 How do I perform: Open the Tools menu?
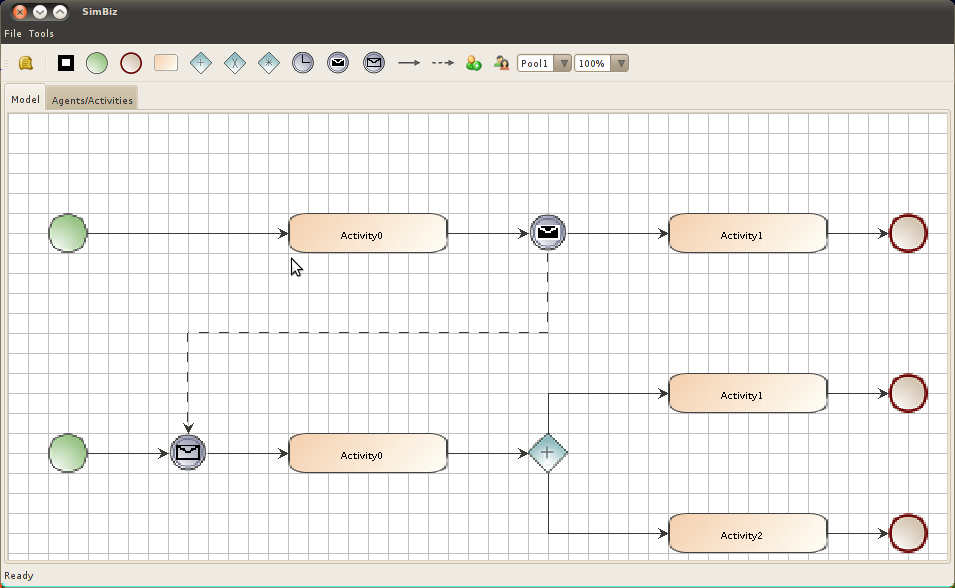[x=41, y=34]
